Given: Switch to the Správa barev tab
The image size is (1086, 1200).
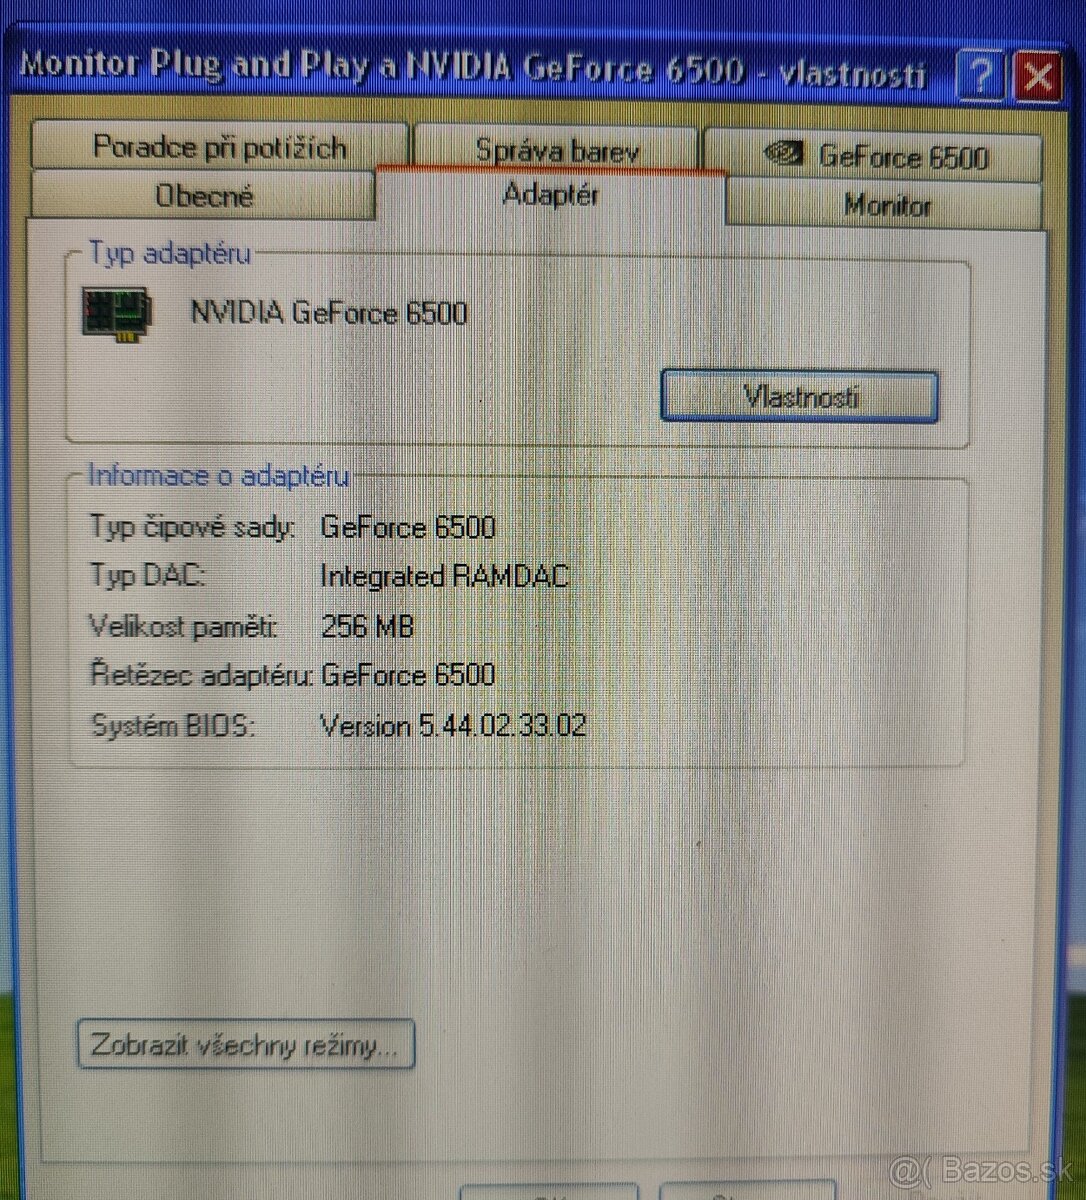Looking at the screenshot, I should pos(556,150).
